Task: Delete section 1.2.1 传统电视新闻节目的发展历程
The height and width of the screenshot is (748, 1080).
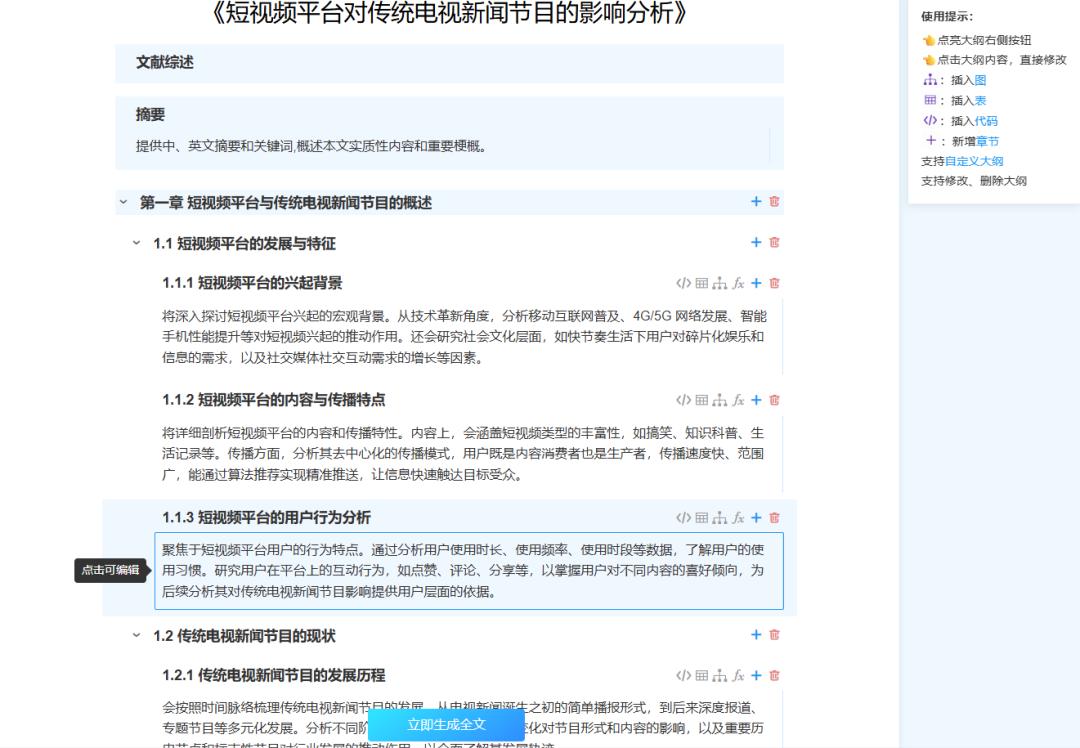Action: coord(774,676)
